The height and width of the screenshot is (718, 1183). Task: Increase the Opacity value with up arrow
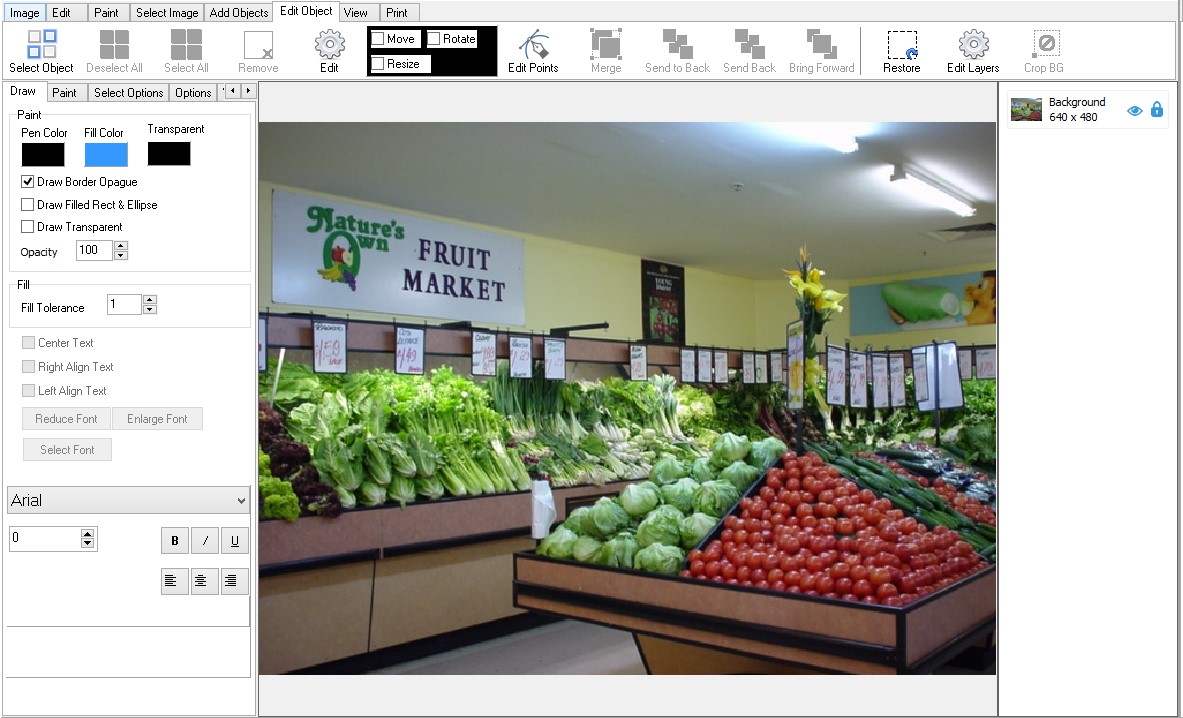click(x=121, y=245)
